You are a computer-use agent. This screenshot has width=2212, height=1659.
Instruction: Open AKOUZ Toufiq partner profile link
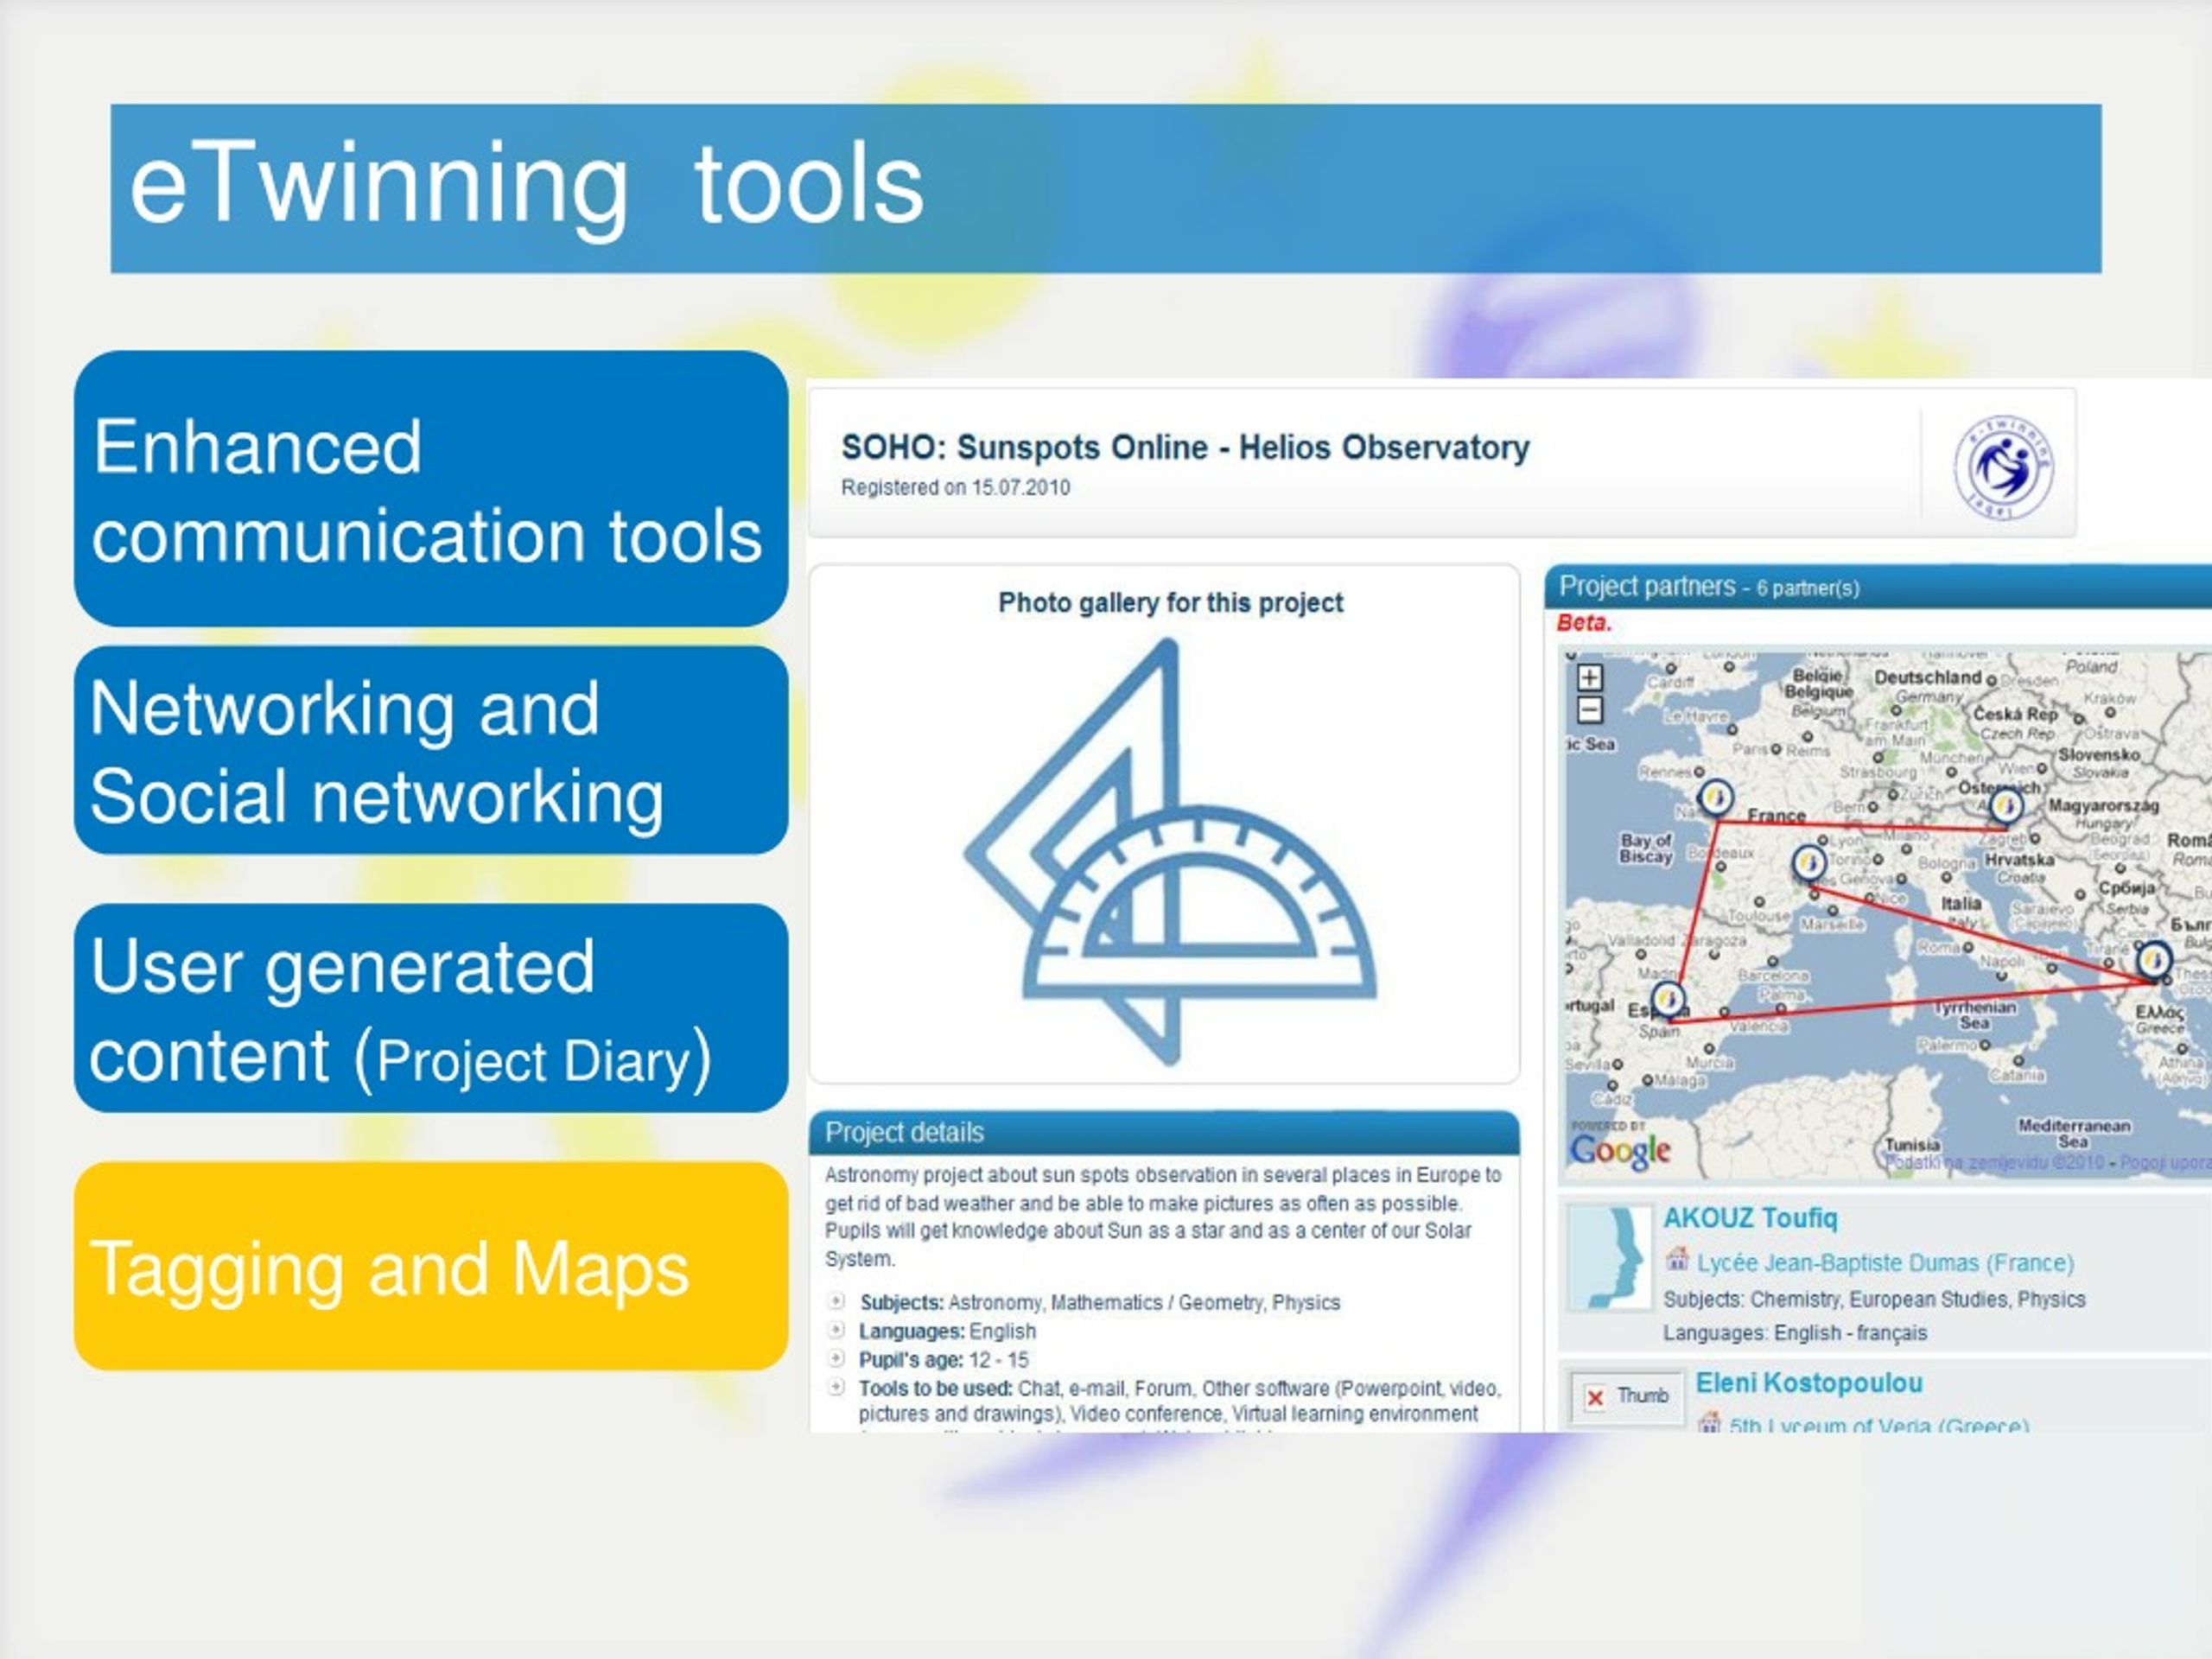click(1750, 1218)
